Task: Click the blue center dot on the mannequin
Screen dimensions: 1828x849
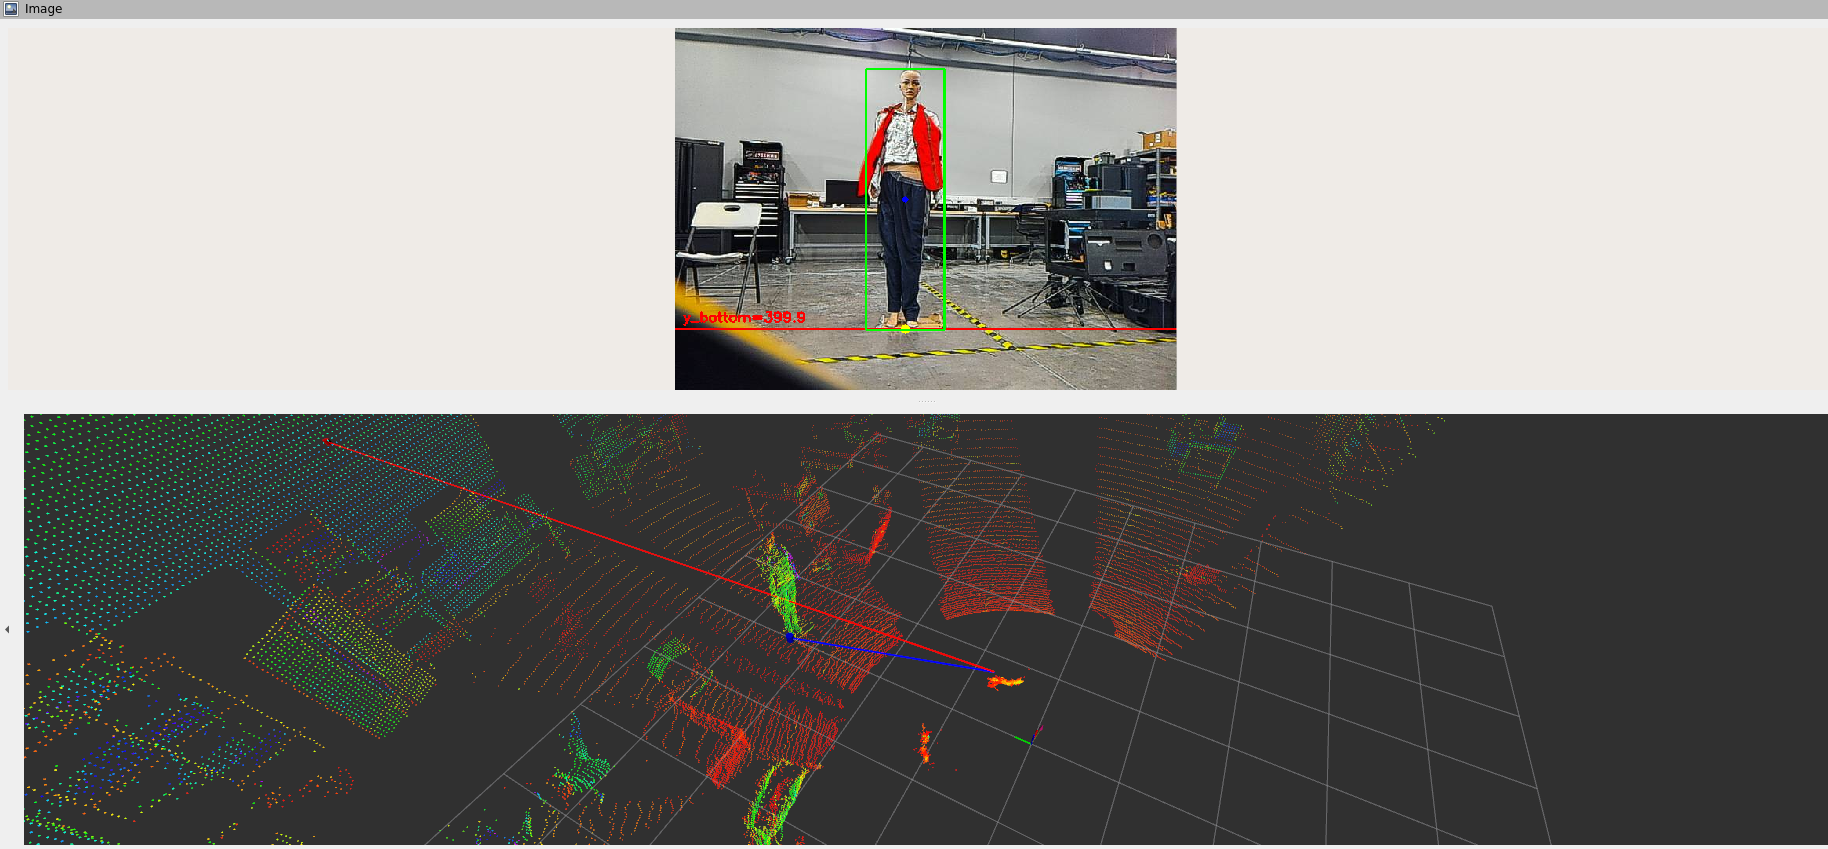Action: pos(905,199)
